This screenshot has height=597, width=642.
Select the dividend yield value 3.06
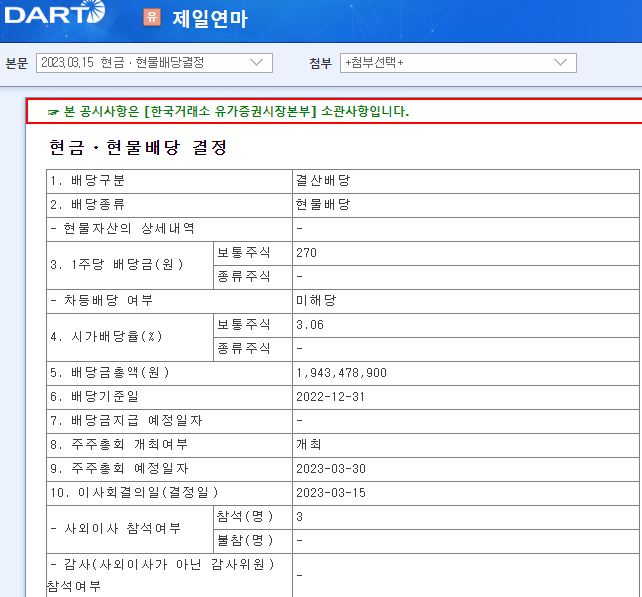(310, 325)
